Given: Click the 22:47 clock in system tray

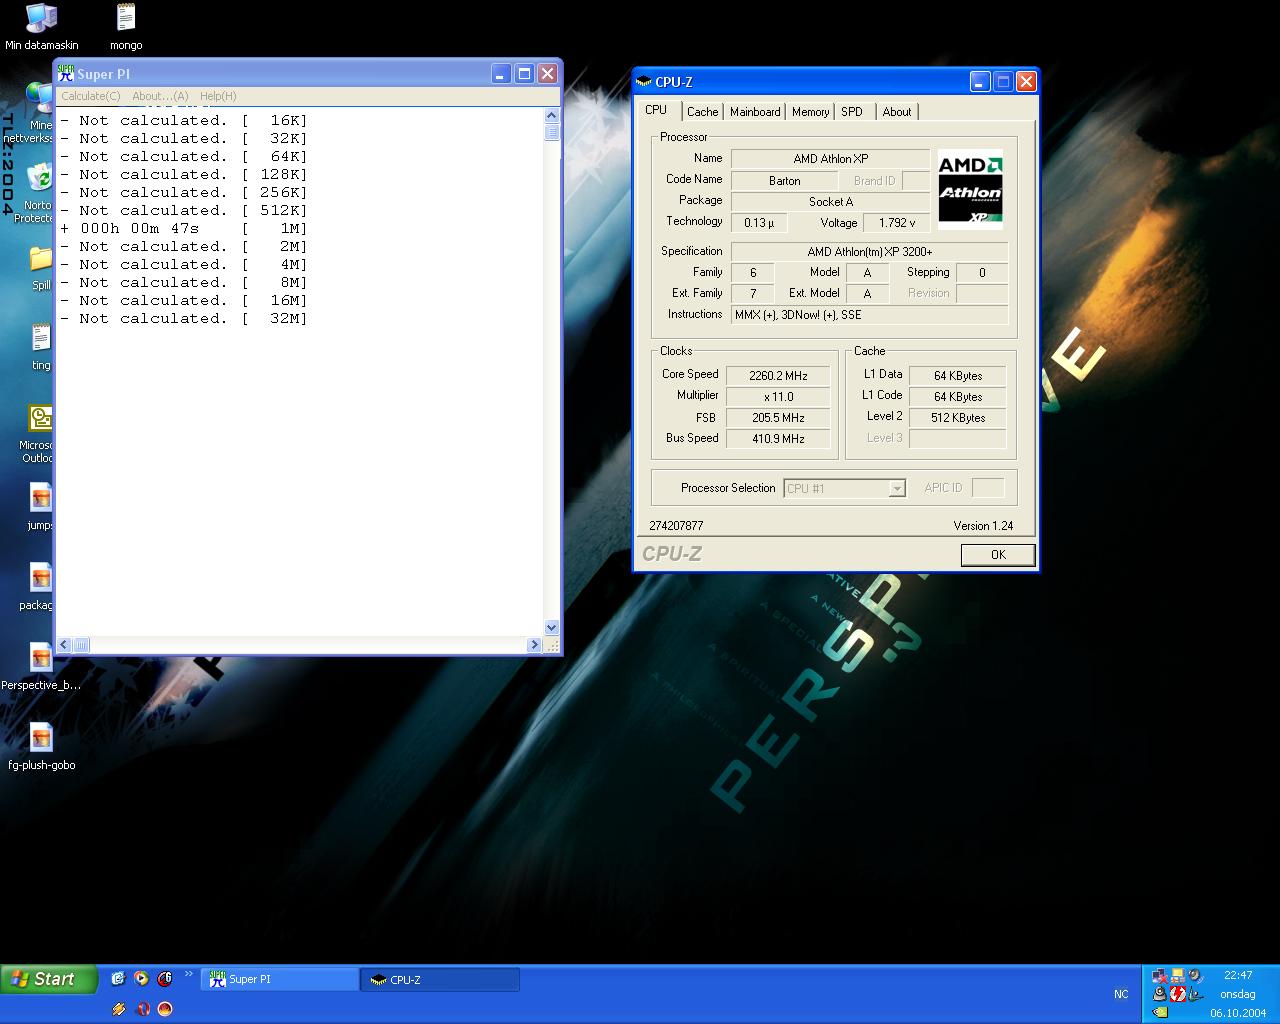Looking at the screenshot, I should (x=1238, y=975).
